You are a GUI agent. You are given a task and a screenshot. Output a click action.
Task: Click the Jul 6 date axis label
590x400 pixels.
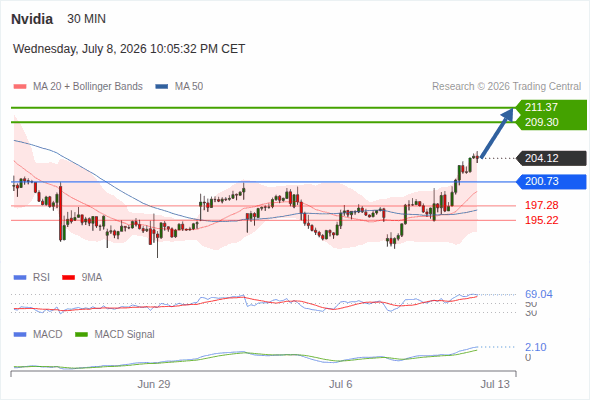pos(341,384)
